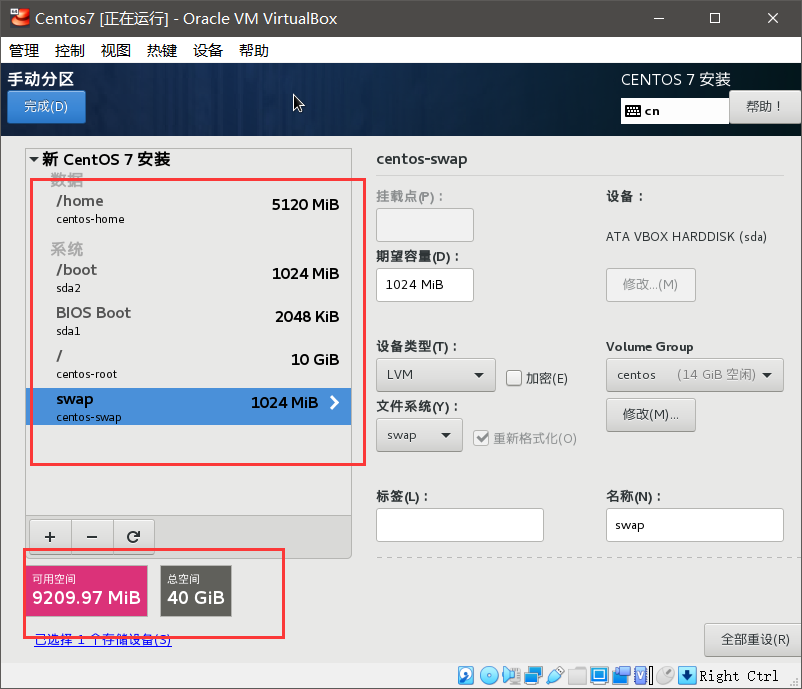The image size is (802, 689).
Task: Click the mouse integration status icon
Action: (x=665, y=675)
